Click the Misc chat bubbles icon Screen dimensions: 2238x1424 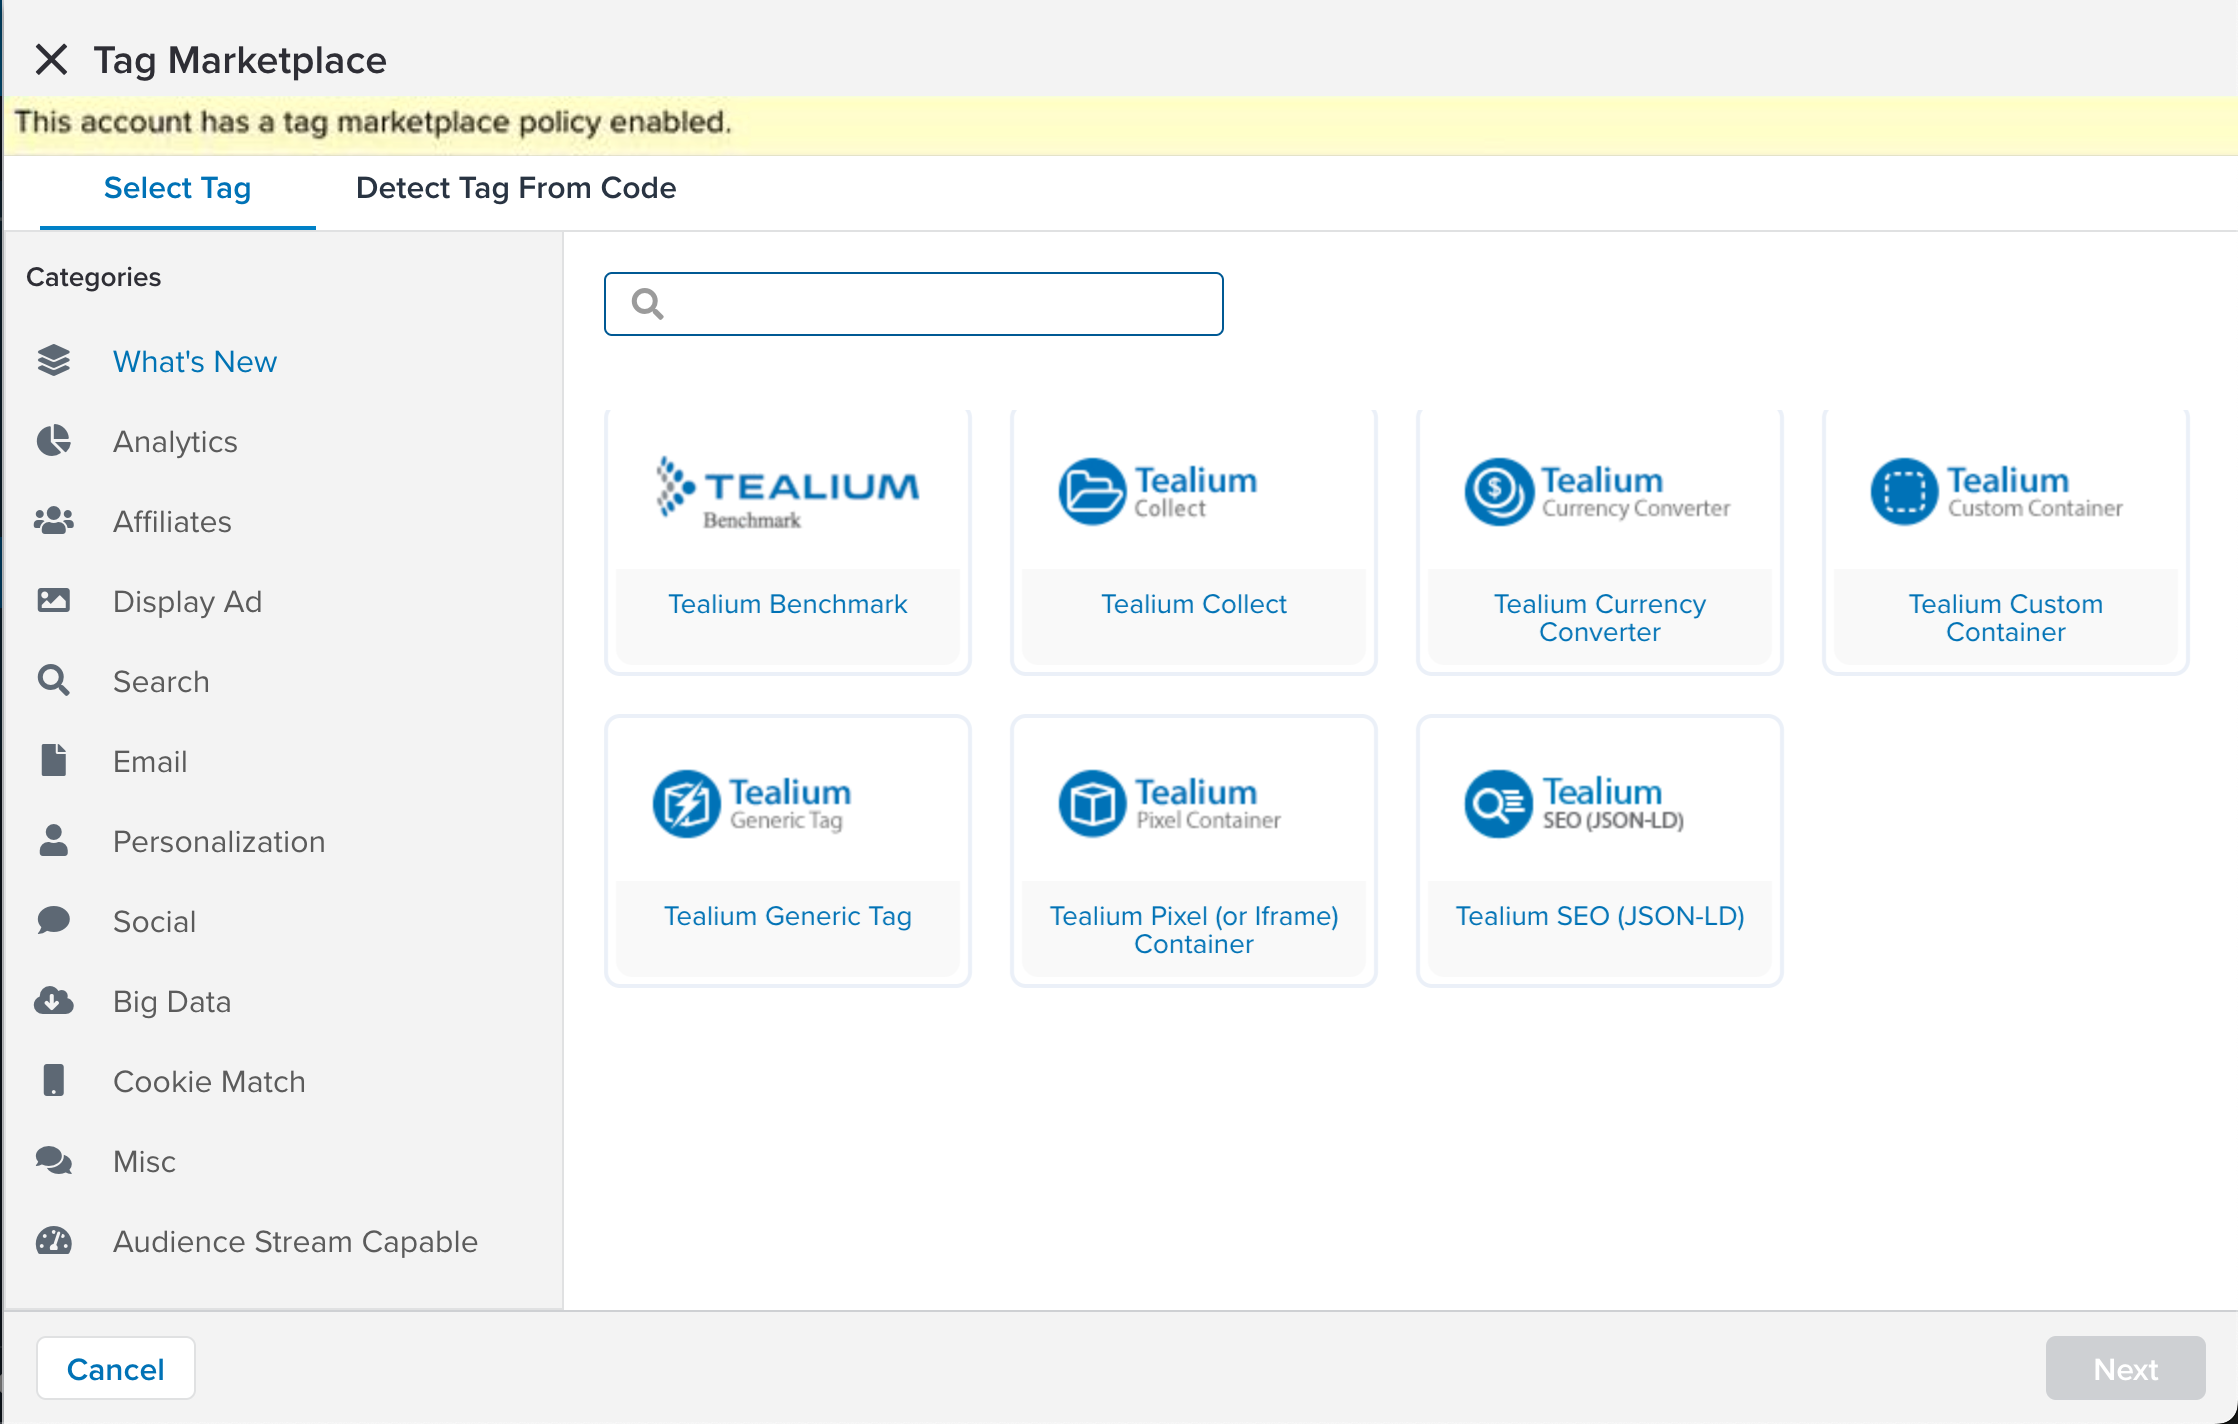click(54, 1161)
